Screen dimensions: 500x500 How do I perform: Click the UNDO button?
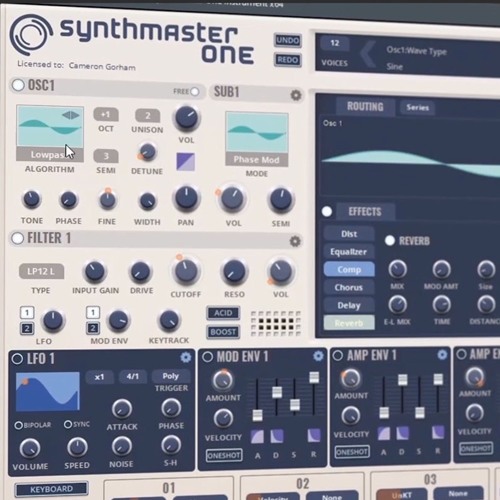point(288,40)
